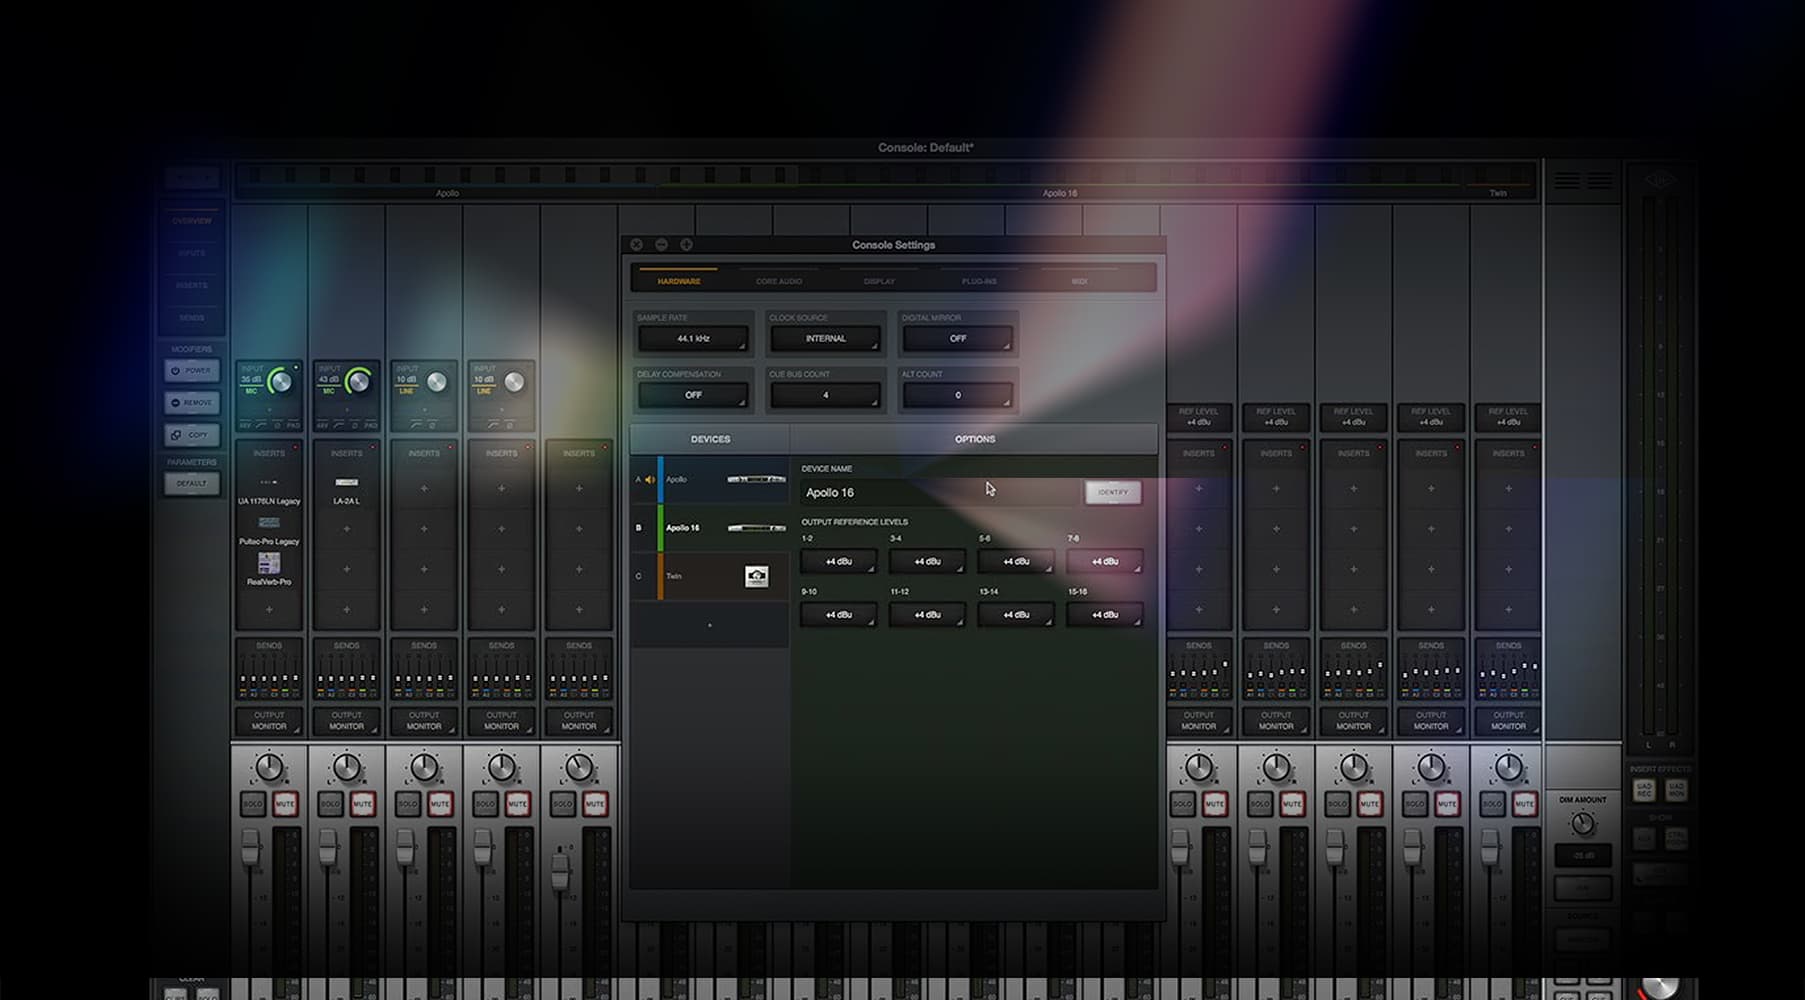This screenshot has height=1000, width=1805.
Task: Click the DEVICES column header
Action: coord(710,439)
